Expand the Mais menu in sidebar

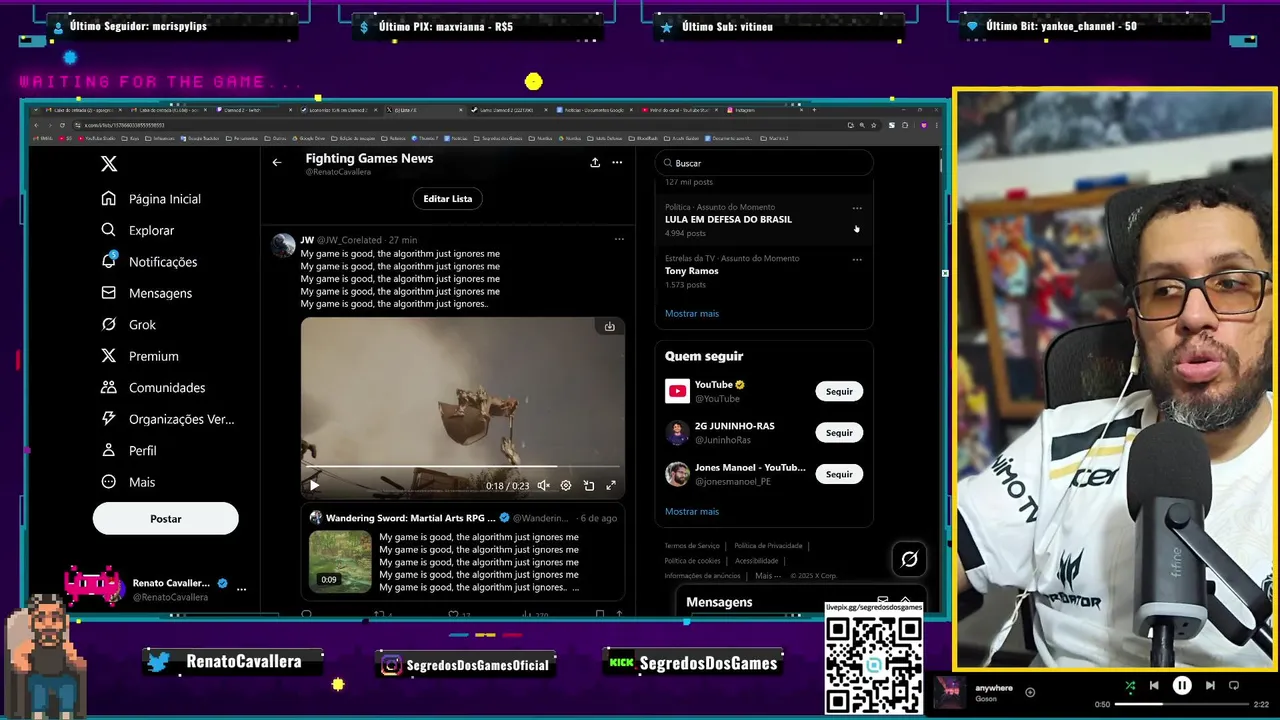pyautogui.click(x=128, y=482)
